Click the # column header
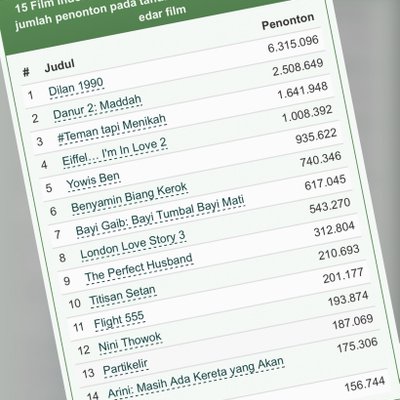The width and height of the screenshot is (400, 400). point(26,71)
